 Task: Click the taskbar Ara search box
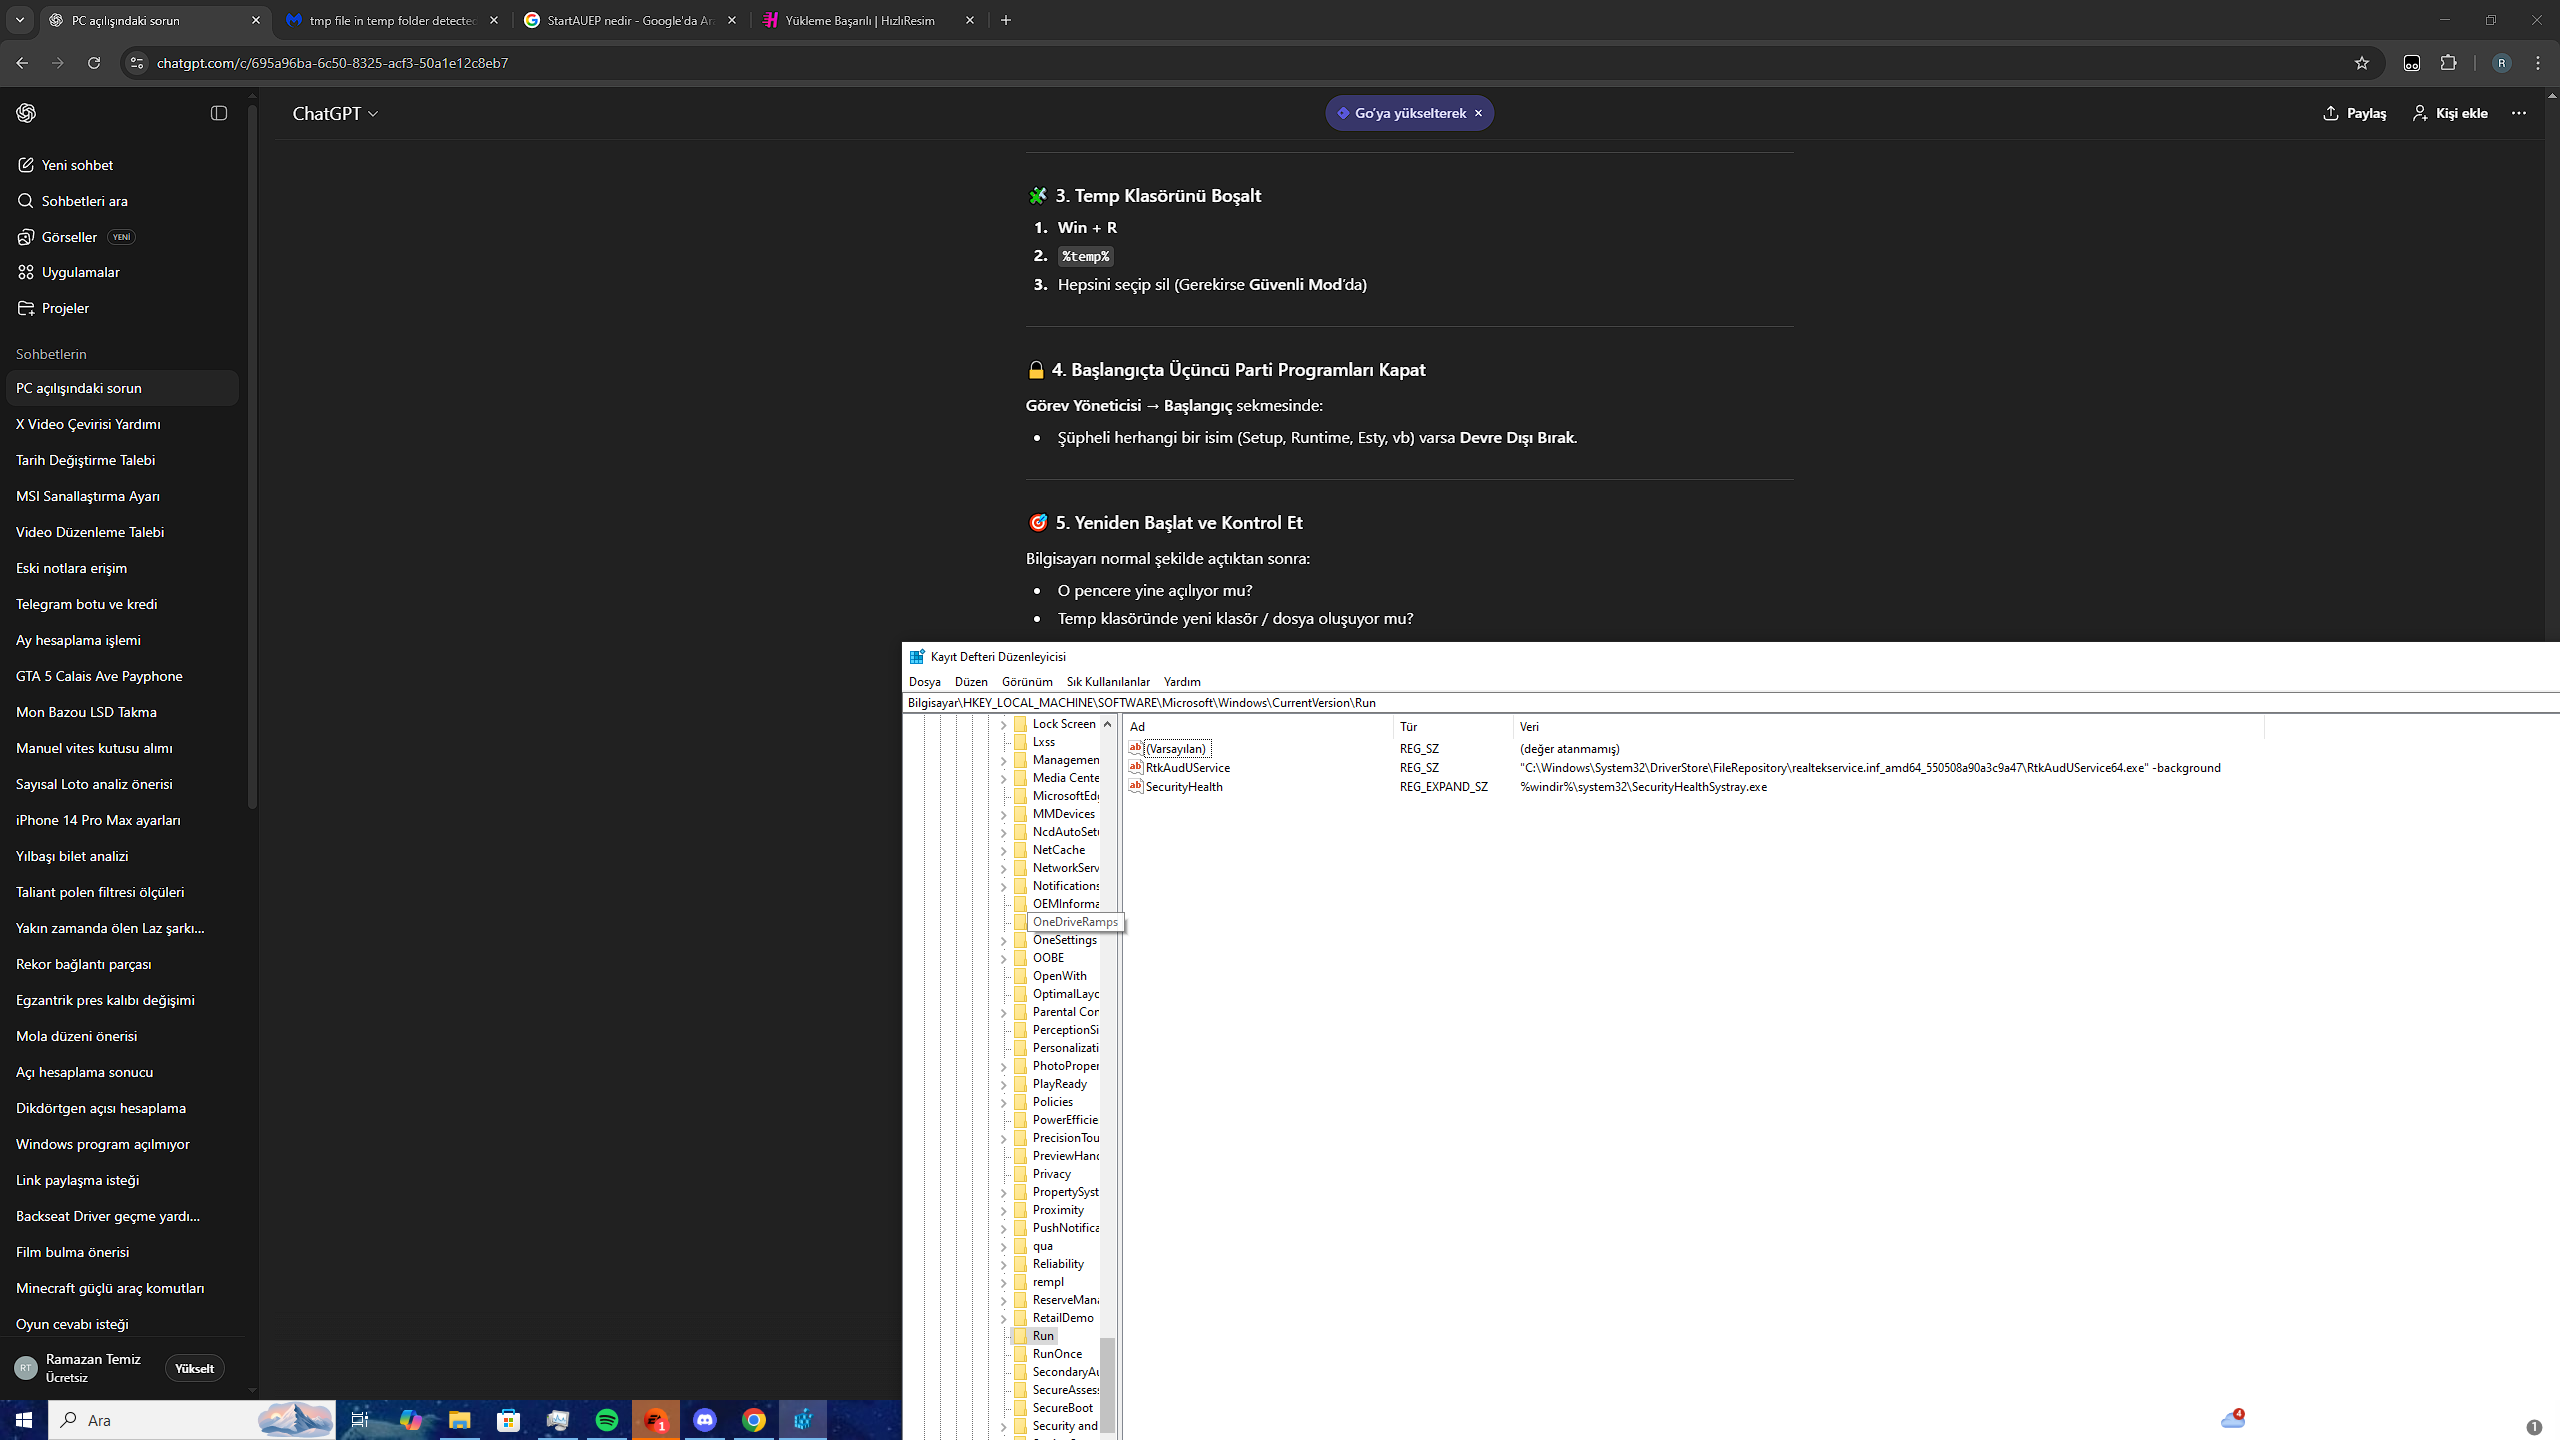pyautogui.click(x=192, y=1420)
